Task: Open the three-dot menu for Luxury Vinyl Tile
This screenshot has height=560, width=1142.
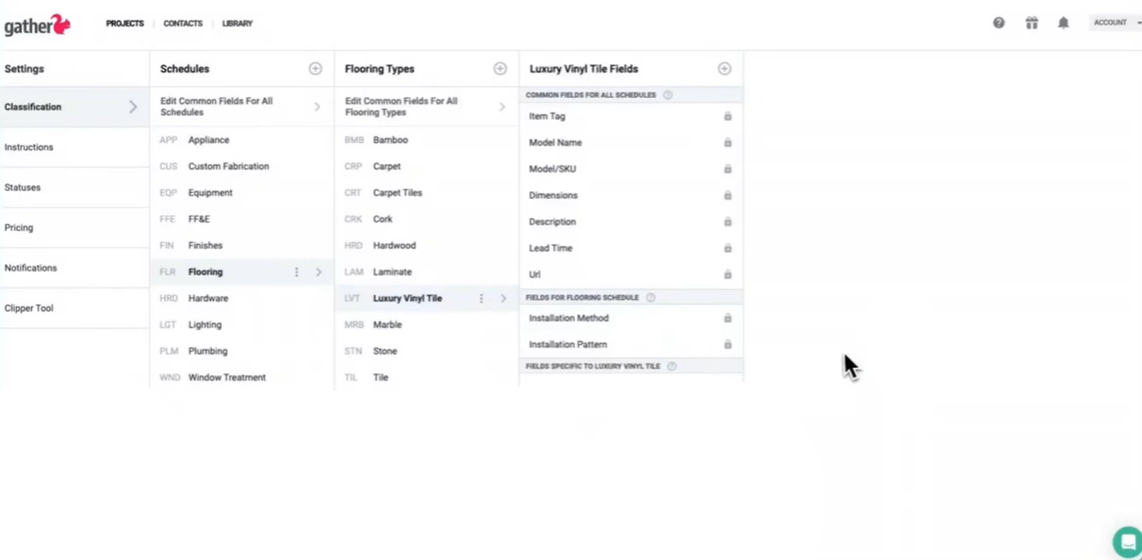Action: (x=481, y=299)
